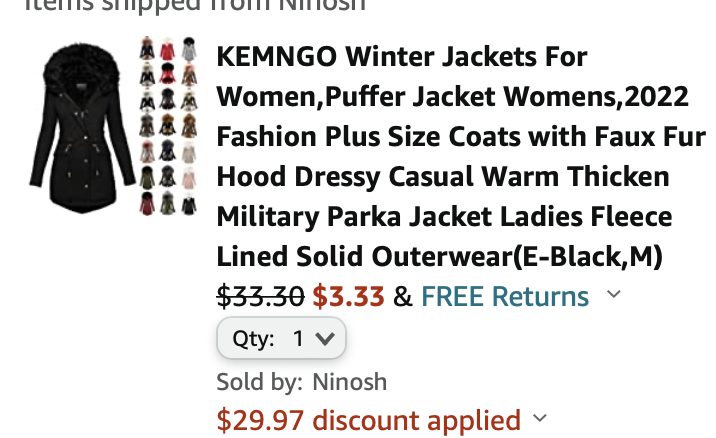This screenshot has width=716, height=438.
Task: Click the chevron arrow inside the Qty selector
Action: 325,339
